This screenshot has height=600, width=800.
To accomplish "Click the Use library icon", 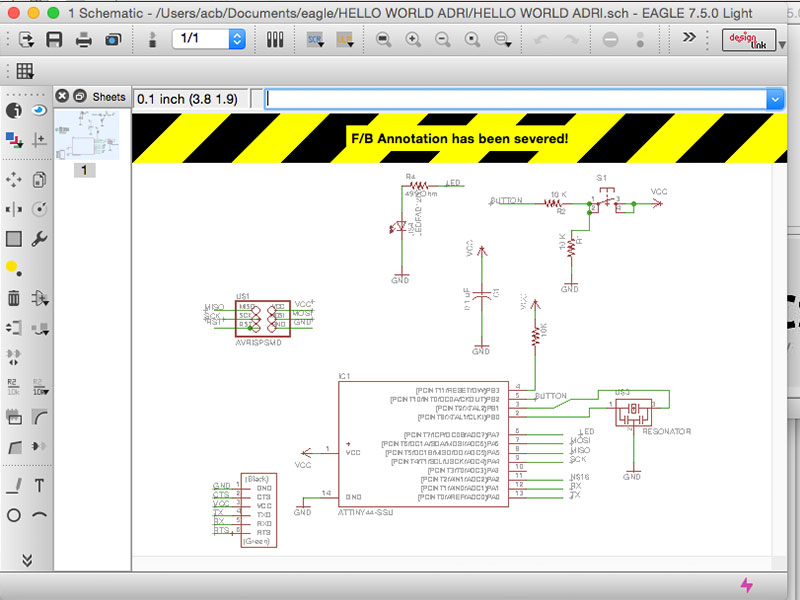I will click(275, 39).
